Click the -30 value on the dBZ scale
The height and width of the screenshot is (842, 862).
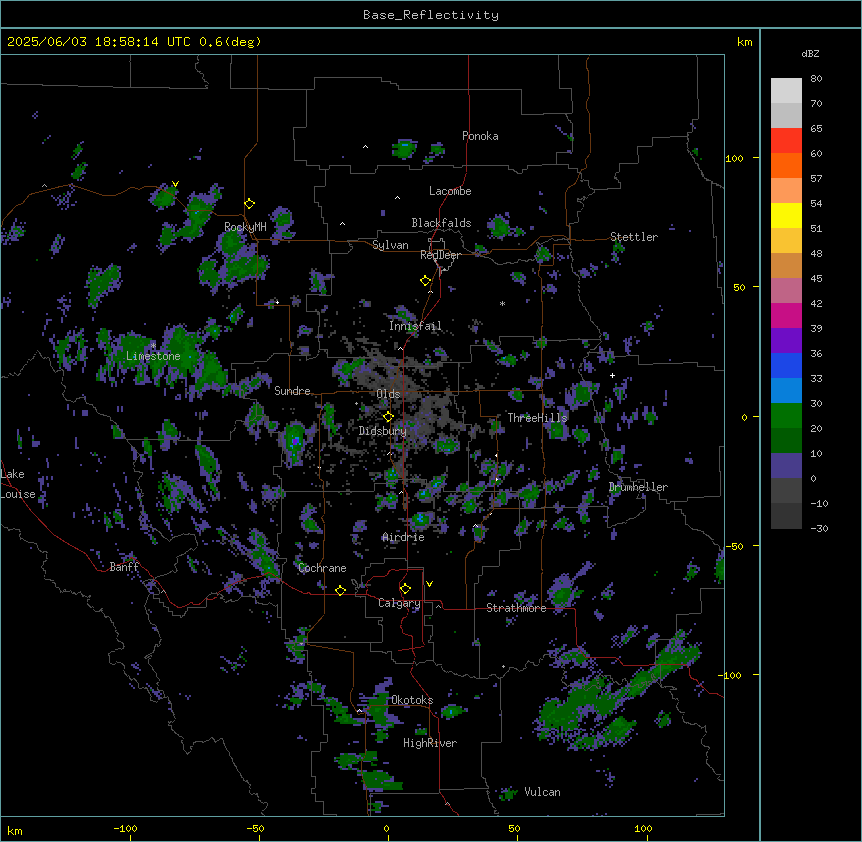pos(819,529)
